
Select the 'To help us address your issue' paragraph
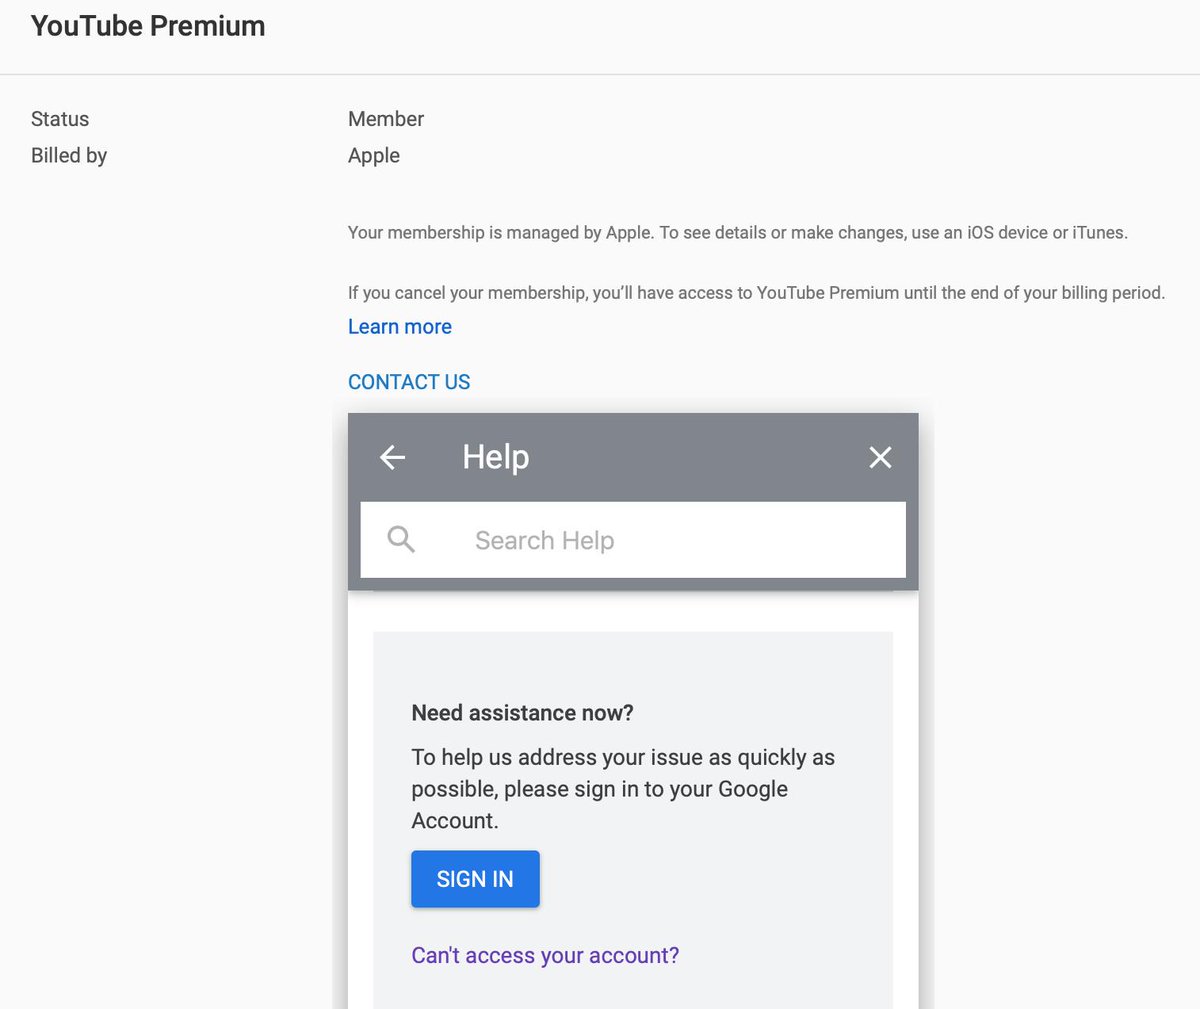pyautogui.click(x=623, y=789)
